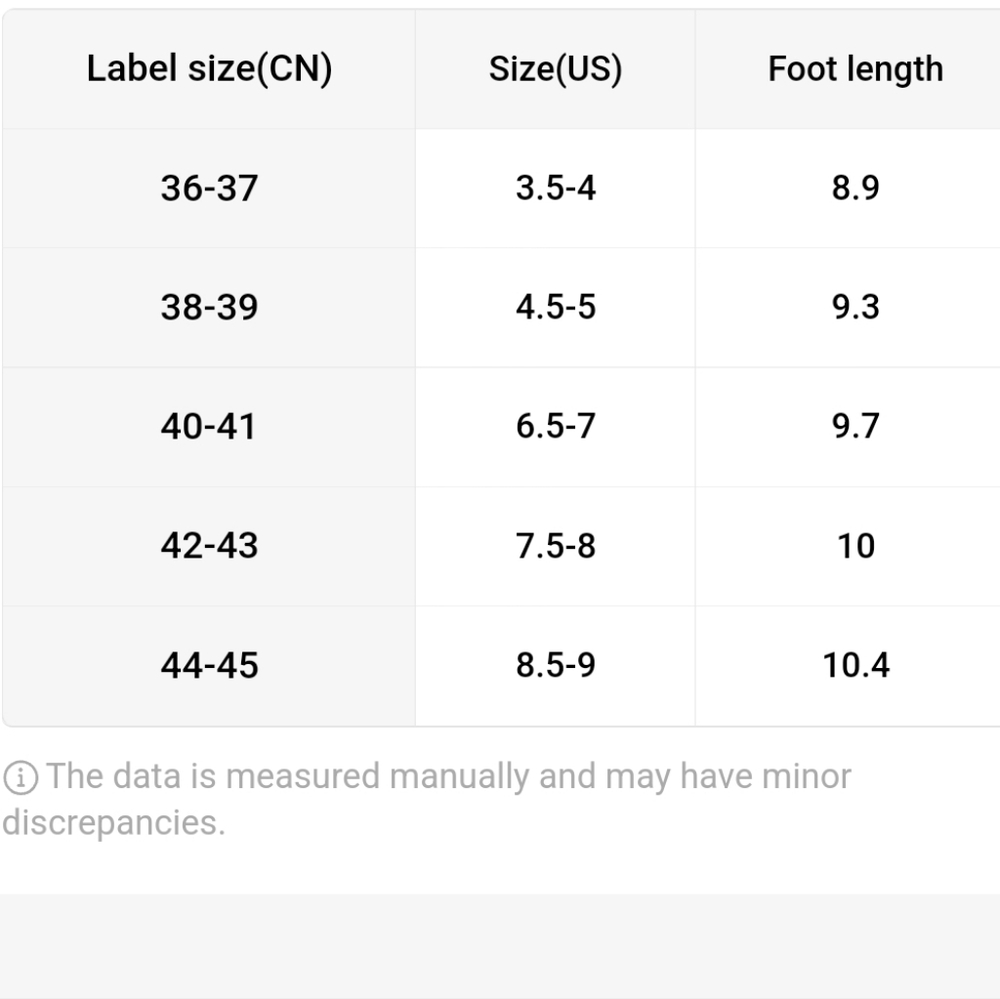Click the 44-45 label size cell
The height and width of the screenshot is (999, 1000).
click(x=209, y=665)
